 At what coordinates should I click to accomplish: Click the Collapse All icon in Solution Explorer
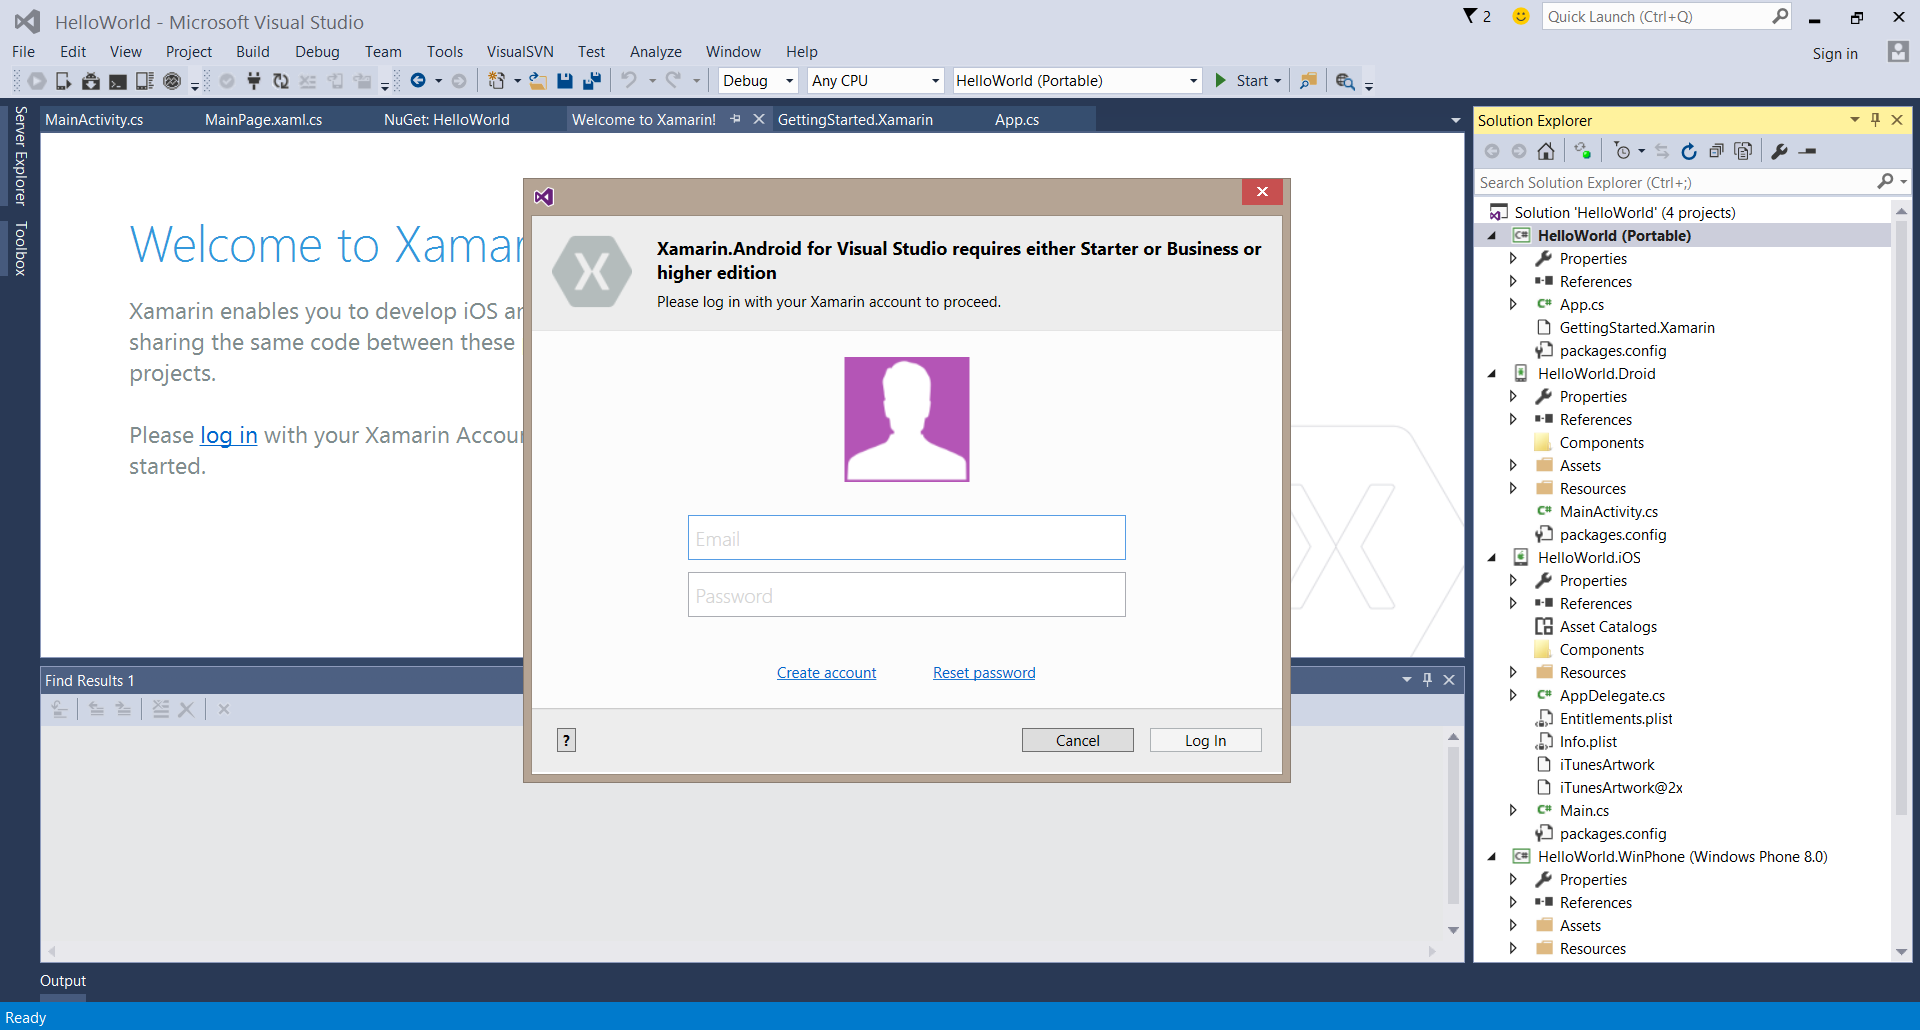click(x=1716, y=151)
